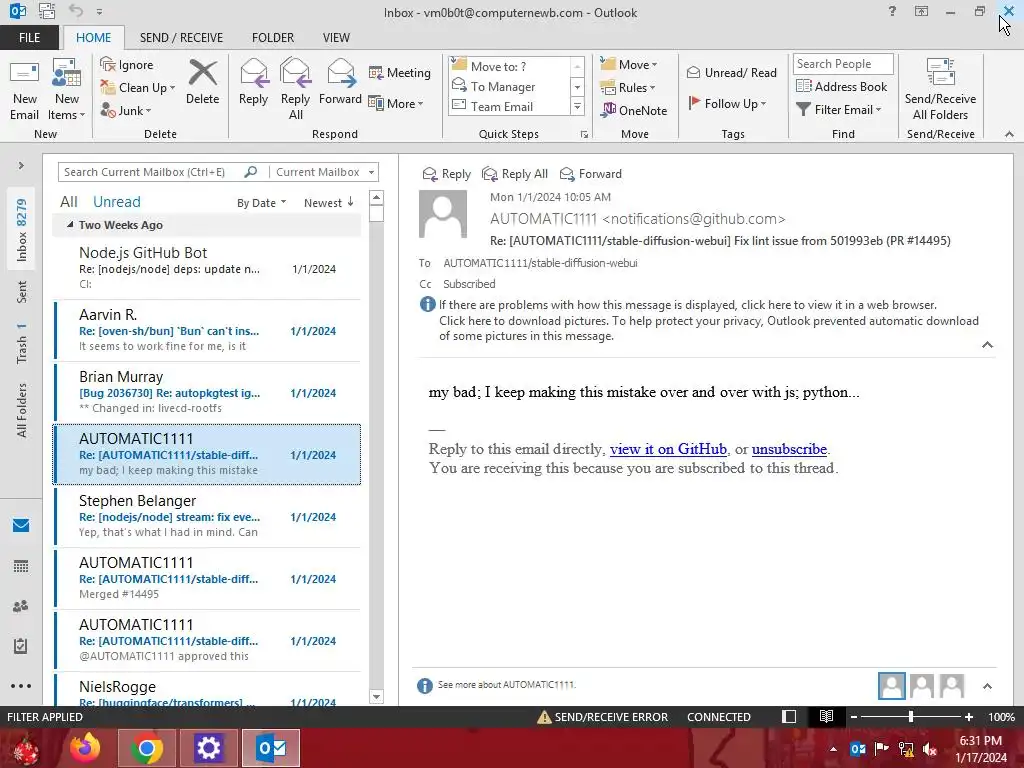Expand the Quick Steps gallery
The width and height of the screenshot is (1024, 768).
point(577,106)
